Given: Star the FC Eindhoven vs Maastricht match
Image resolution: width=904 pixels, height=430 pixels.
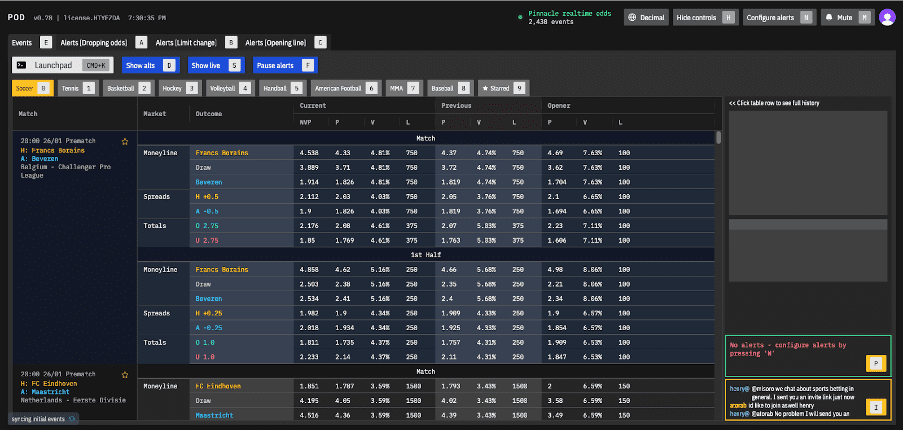Looking at the screenshot, I should pos(125,375).
